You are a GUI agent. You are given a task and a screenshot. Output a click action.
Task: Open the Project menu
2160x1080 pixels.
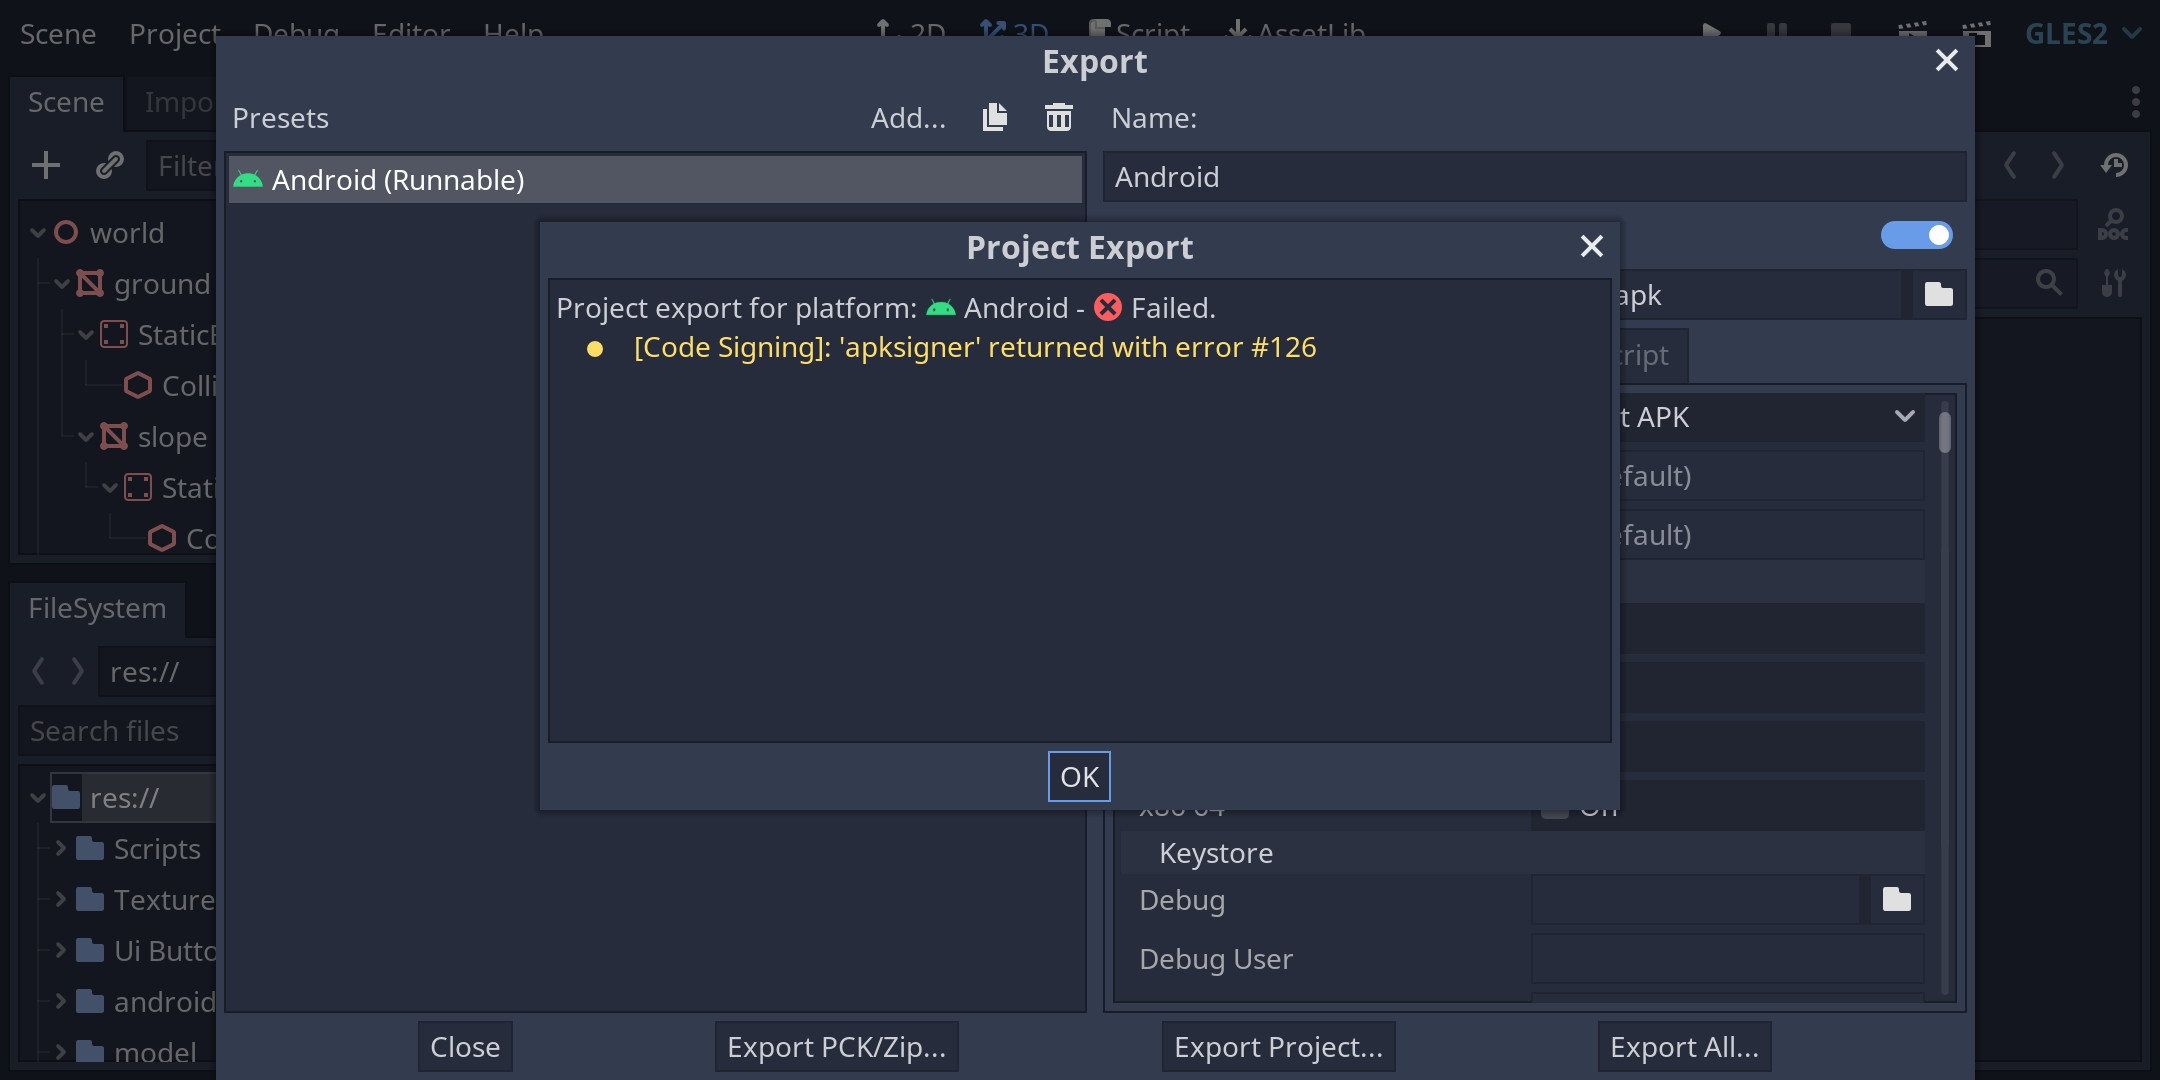[x=174, y=34]
